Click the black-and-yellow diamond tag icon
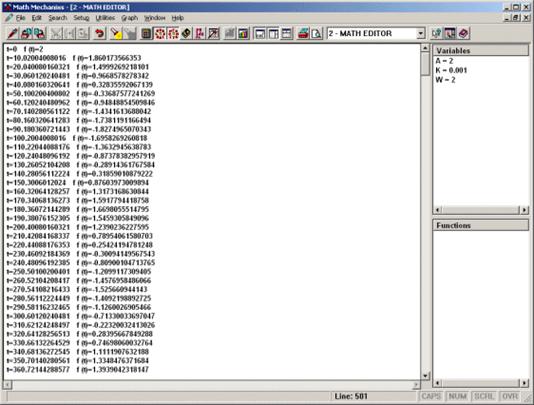The height and width of the screenshot is (405, 534). point(186,33)
